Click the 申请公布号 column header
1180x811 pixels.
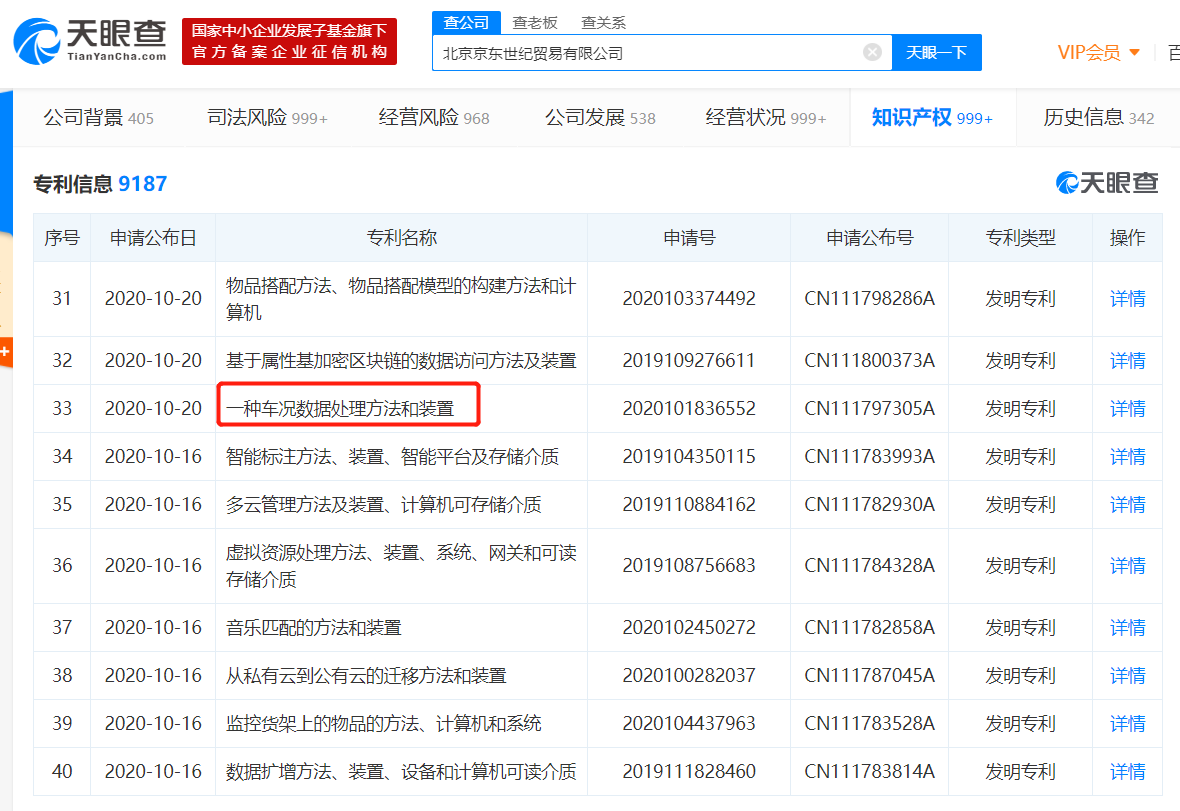click(869, 238)
